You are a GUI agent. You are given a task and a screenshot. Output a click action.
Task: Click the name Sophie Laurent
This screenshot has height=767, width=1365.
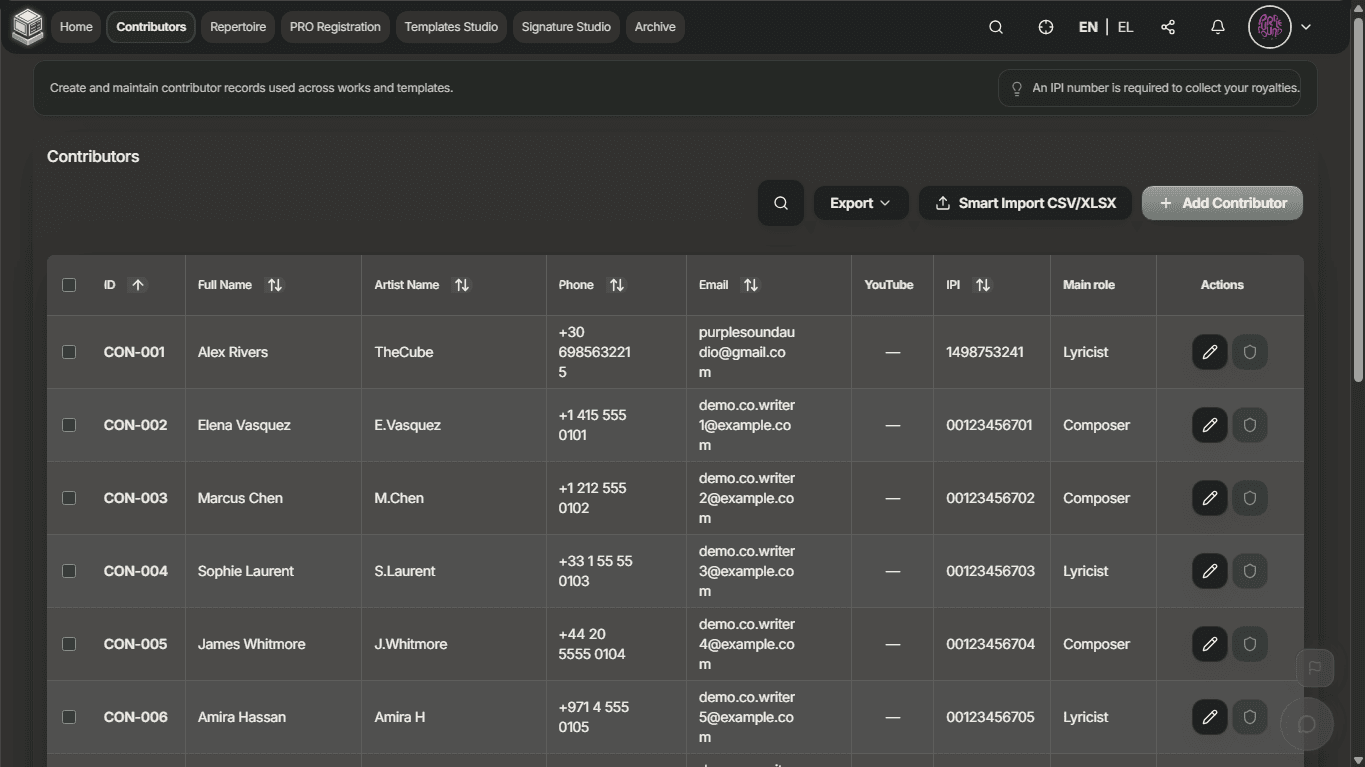click(x=246, y=571)
